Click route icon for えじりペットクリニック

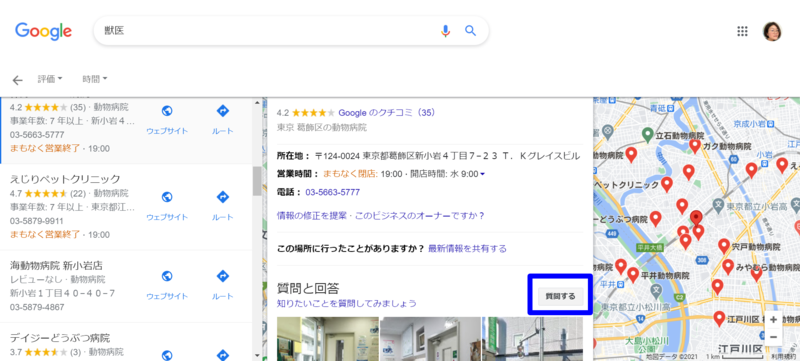click(x=222, y=197)
